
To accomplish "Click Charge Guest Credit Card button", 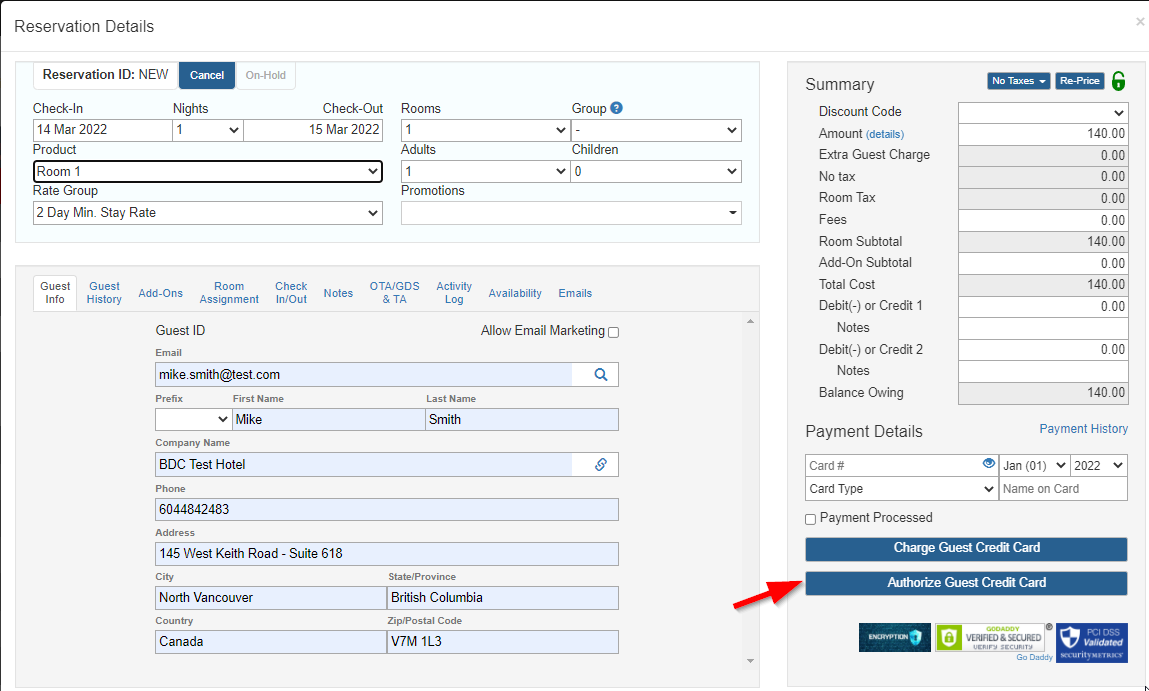I will click(967, 548).
